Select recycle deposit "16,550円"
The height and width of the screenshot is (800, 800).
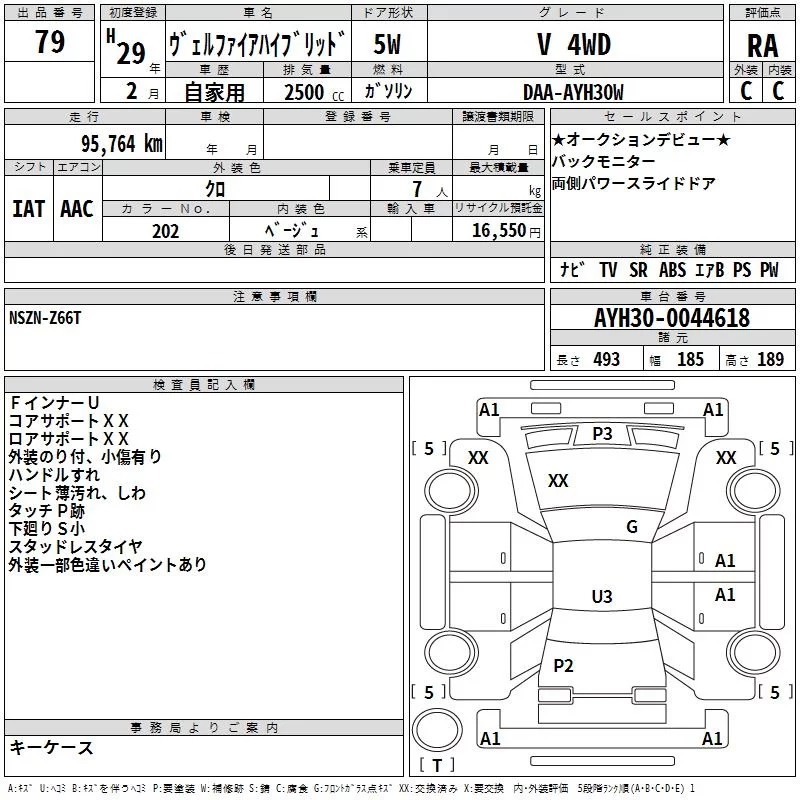(506, 231)
